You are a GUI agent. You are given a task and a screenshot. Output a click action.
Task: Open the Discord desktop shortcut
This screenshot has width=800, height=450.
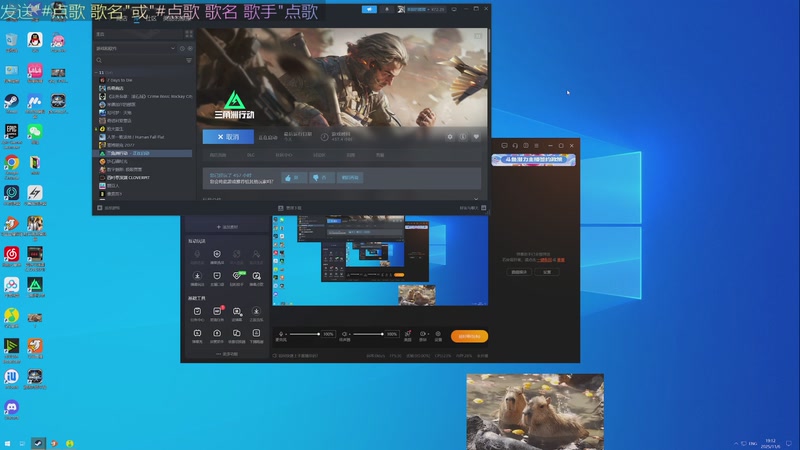click(12, 410)
